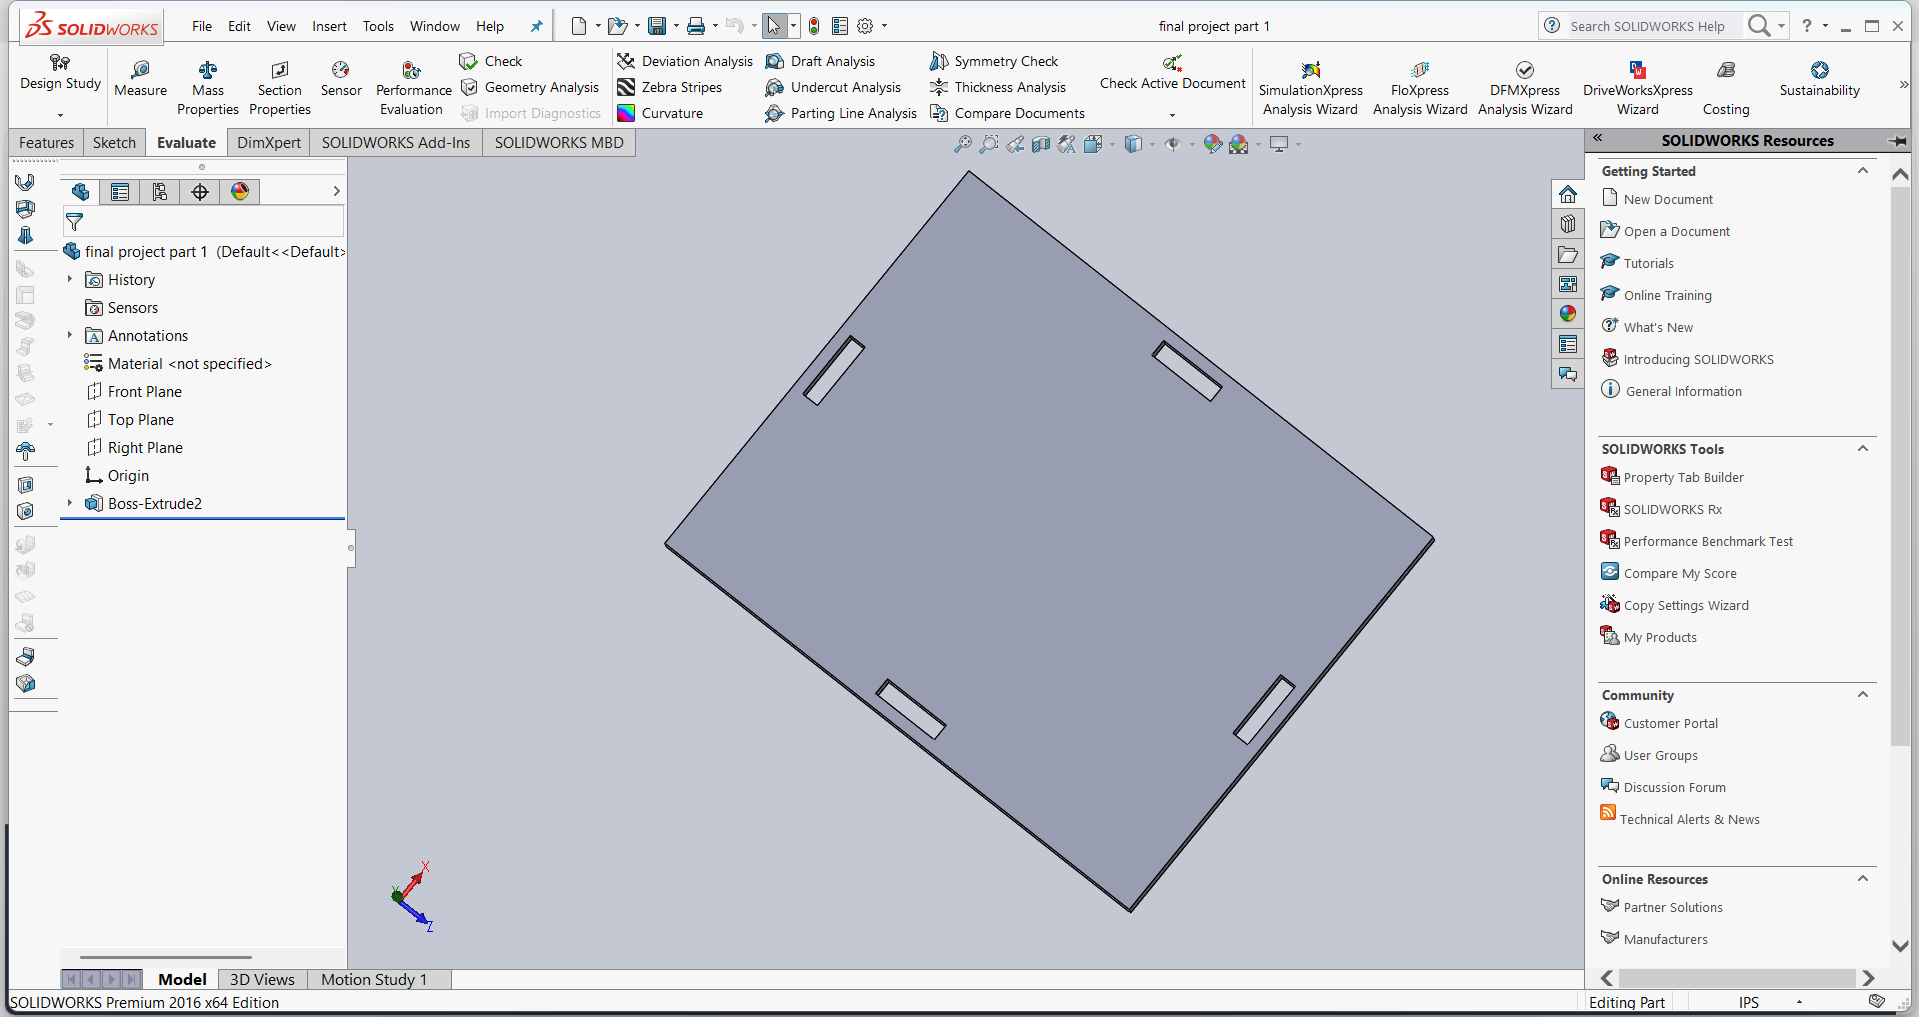Launch SimulationXpress Analysis Wizard
The image size is (1919, 1017).
(1310, 88)
